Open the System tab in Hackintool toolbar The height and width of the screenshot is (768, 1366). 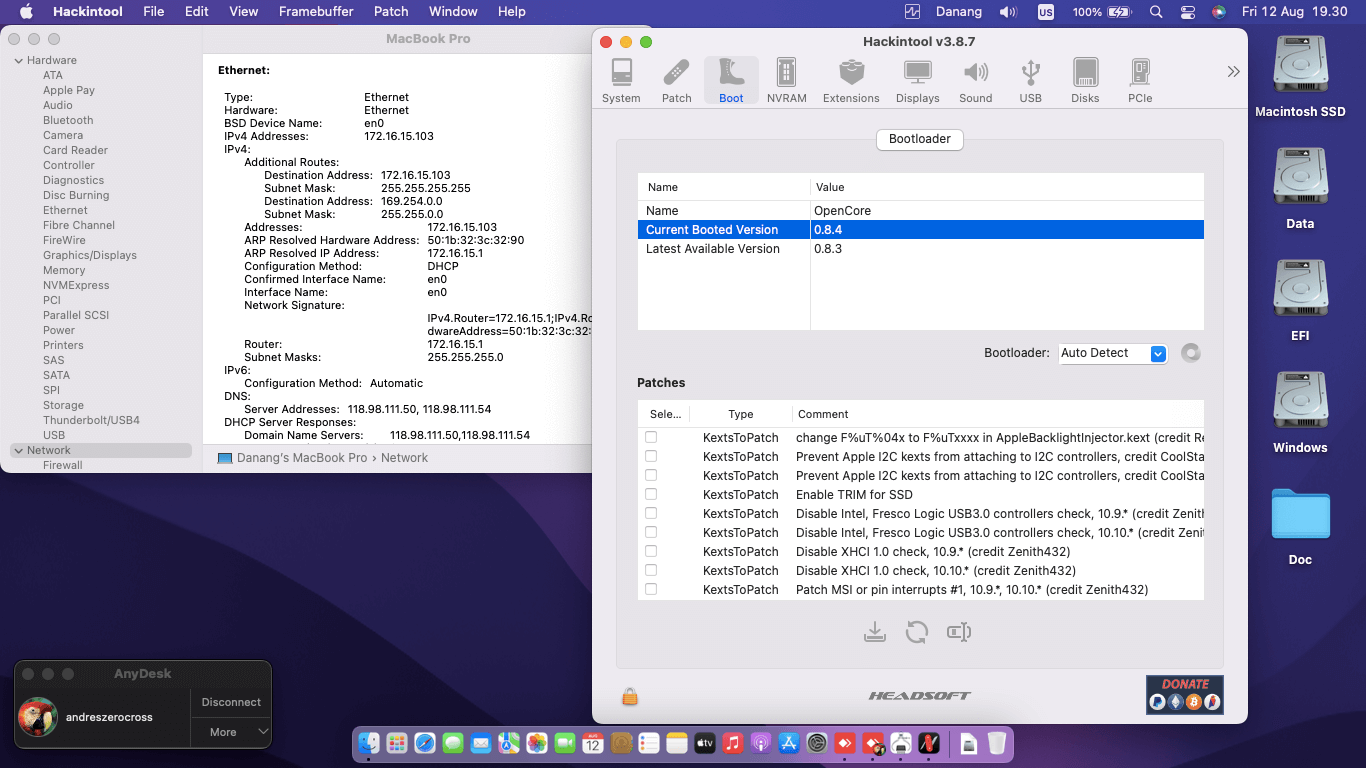click(x=621, y=81)
